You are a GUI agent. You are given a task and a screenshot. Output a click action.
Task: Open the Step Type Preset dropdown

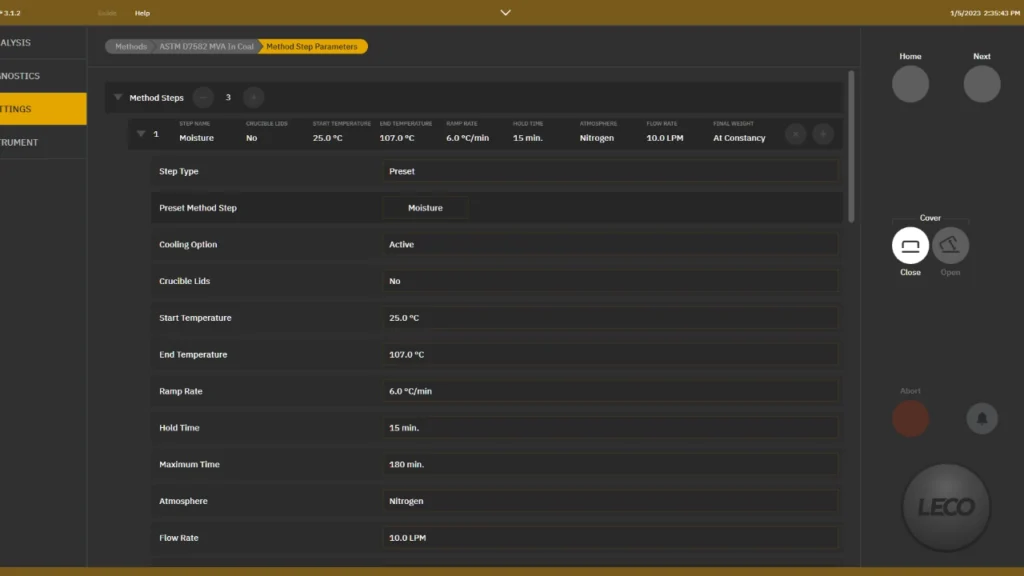(610, 171)
